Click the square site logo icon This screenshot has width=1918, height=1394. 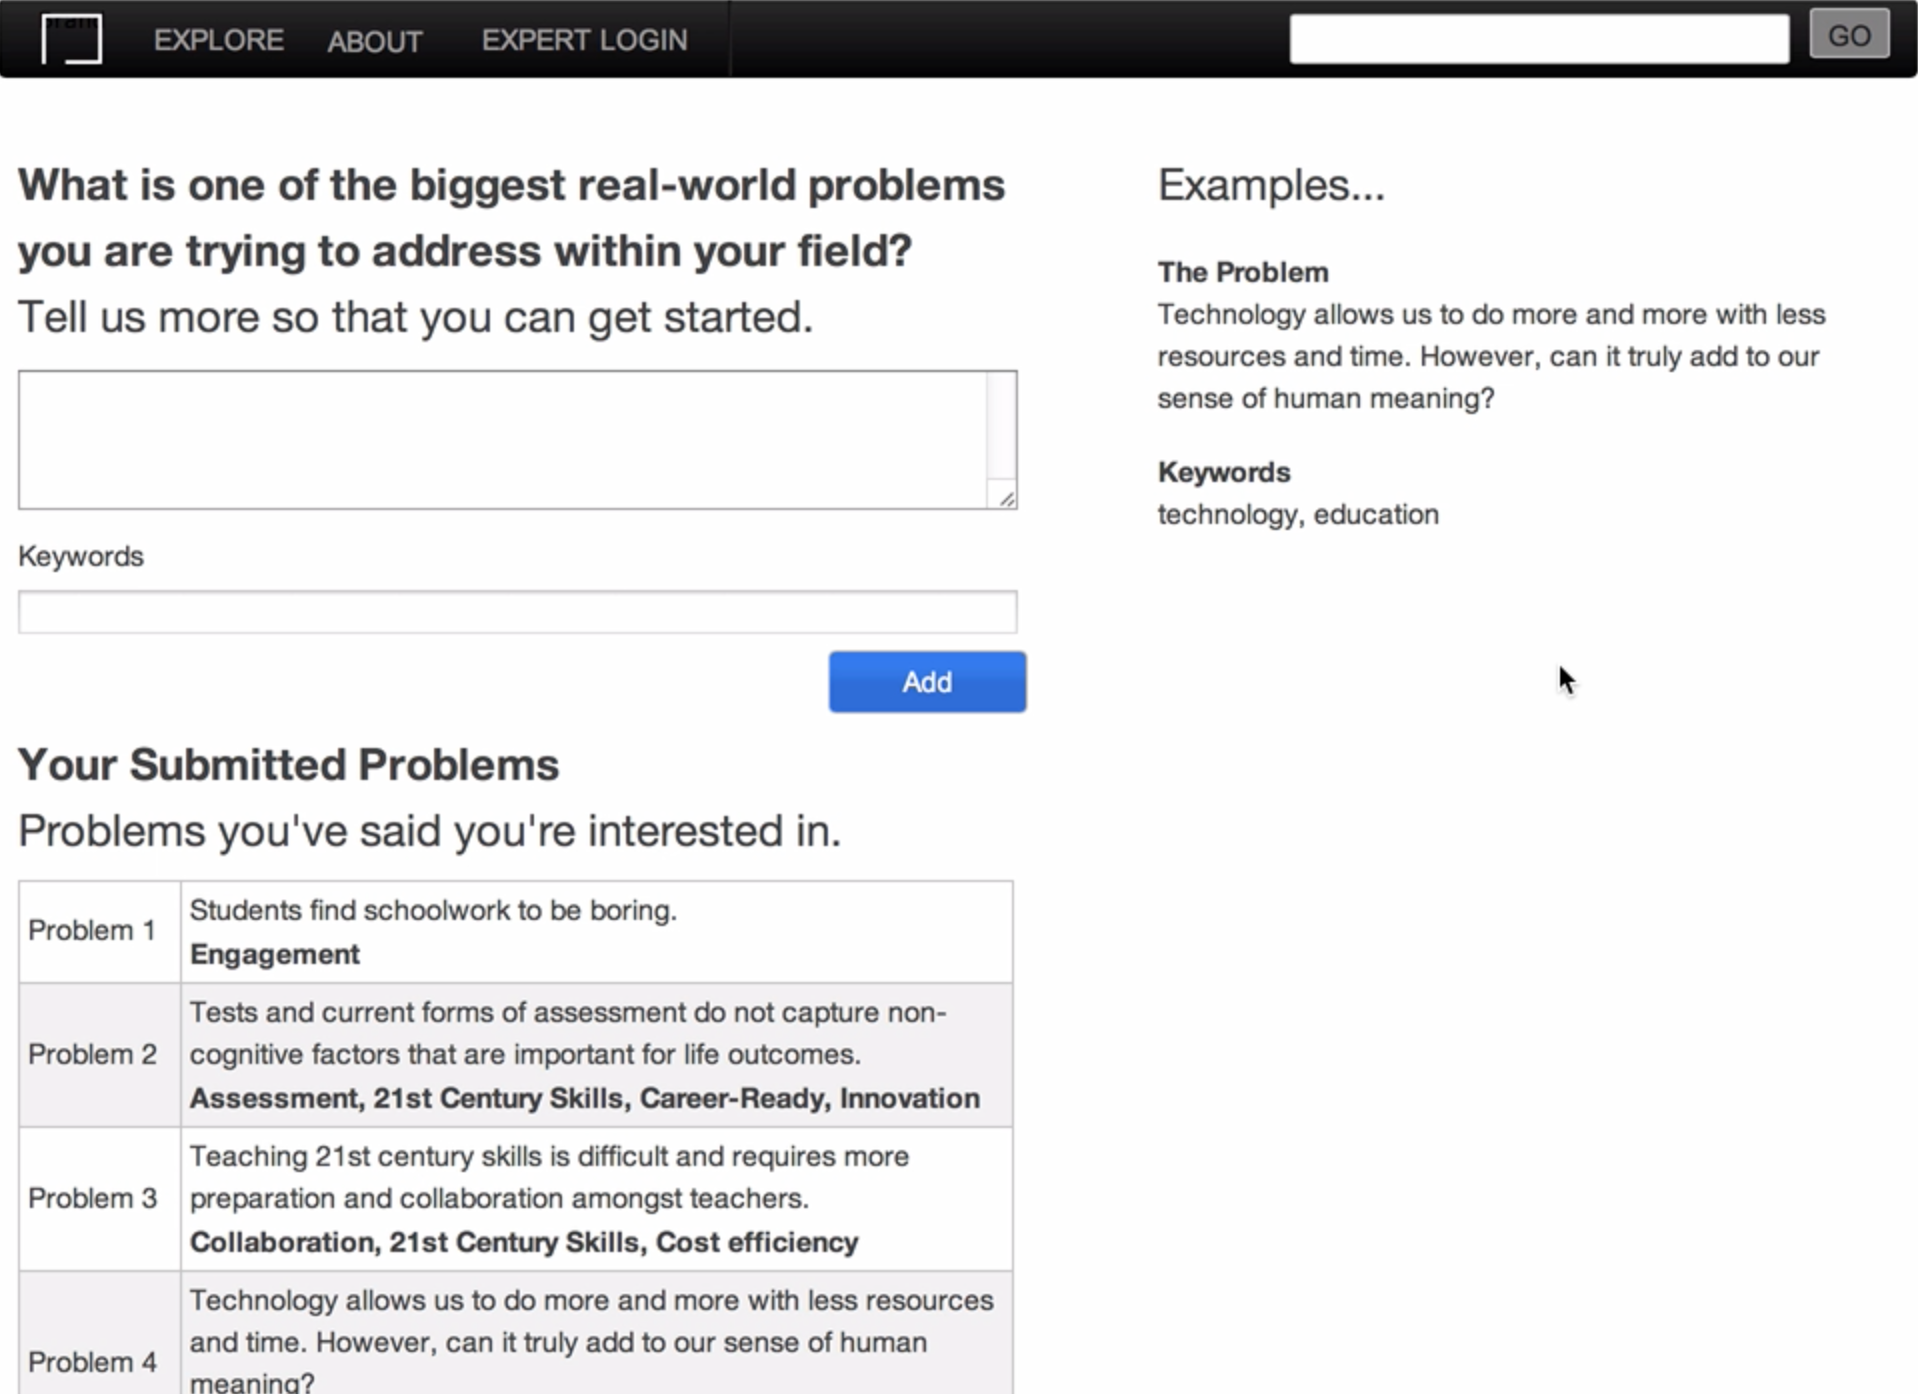coord(71,39)
